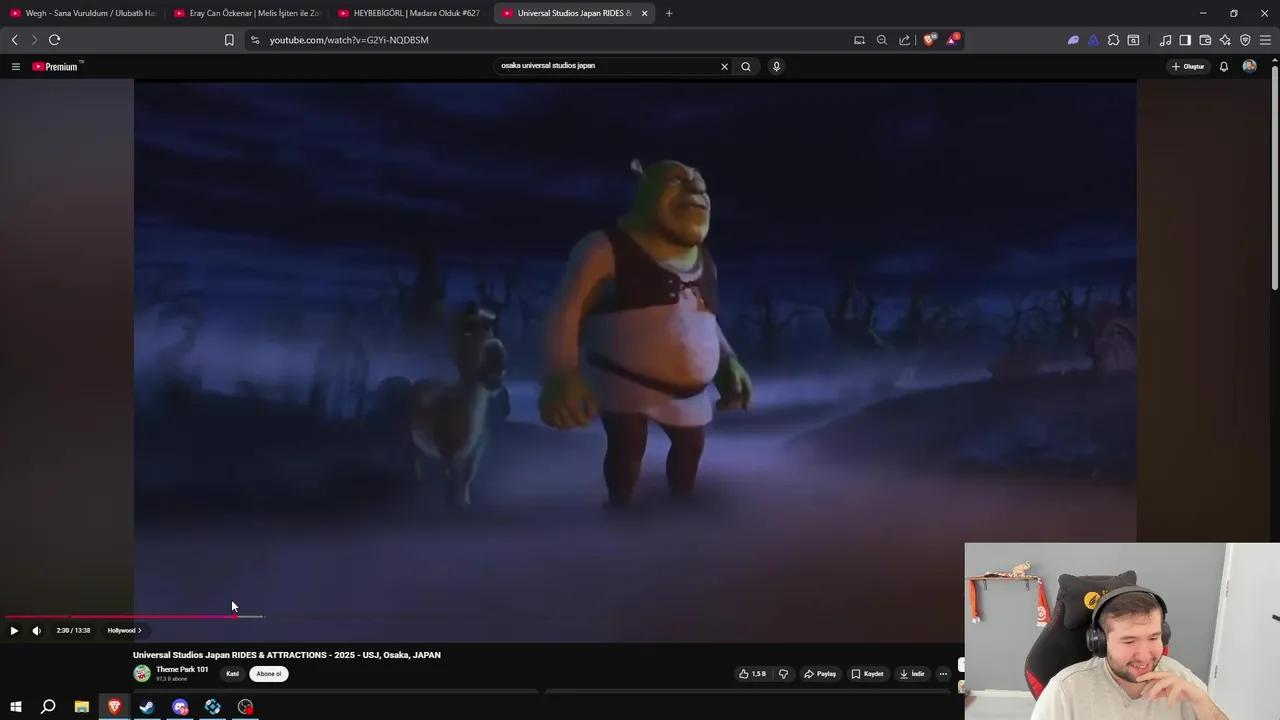Open the purple brain extension
The height and width of the screenshot is (720, 1280).
[x=1073, y=40]
